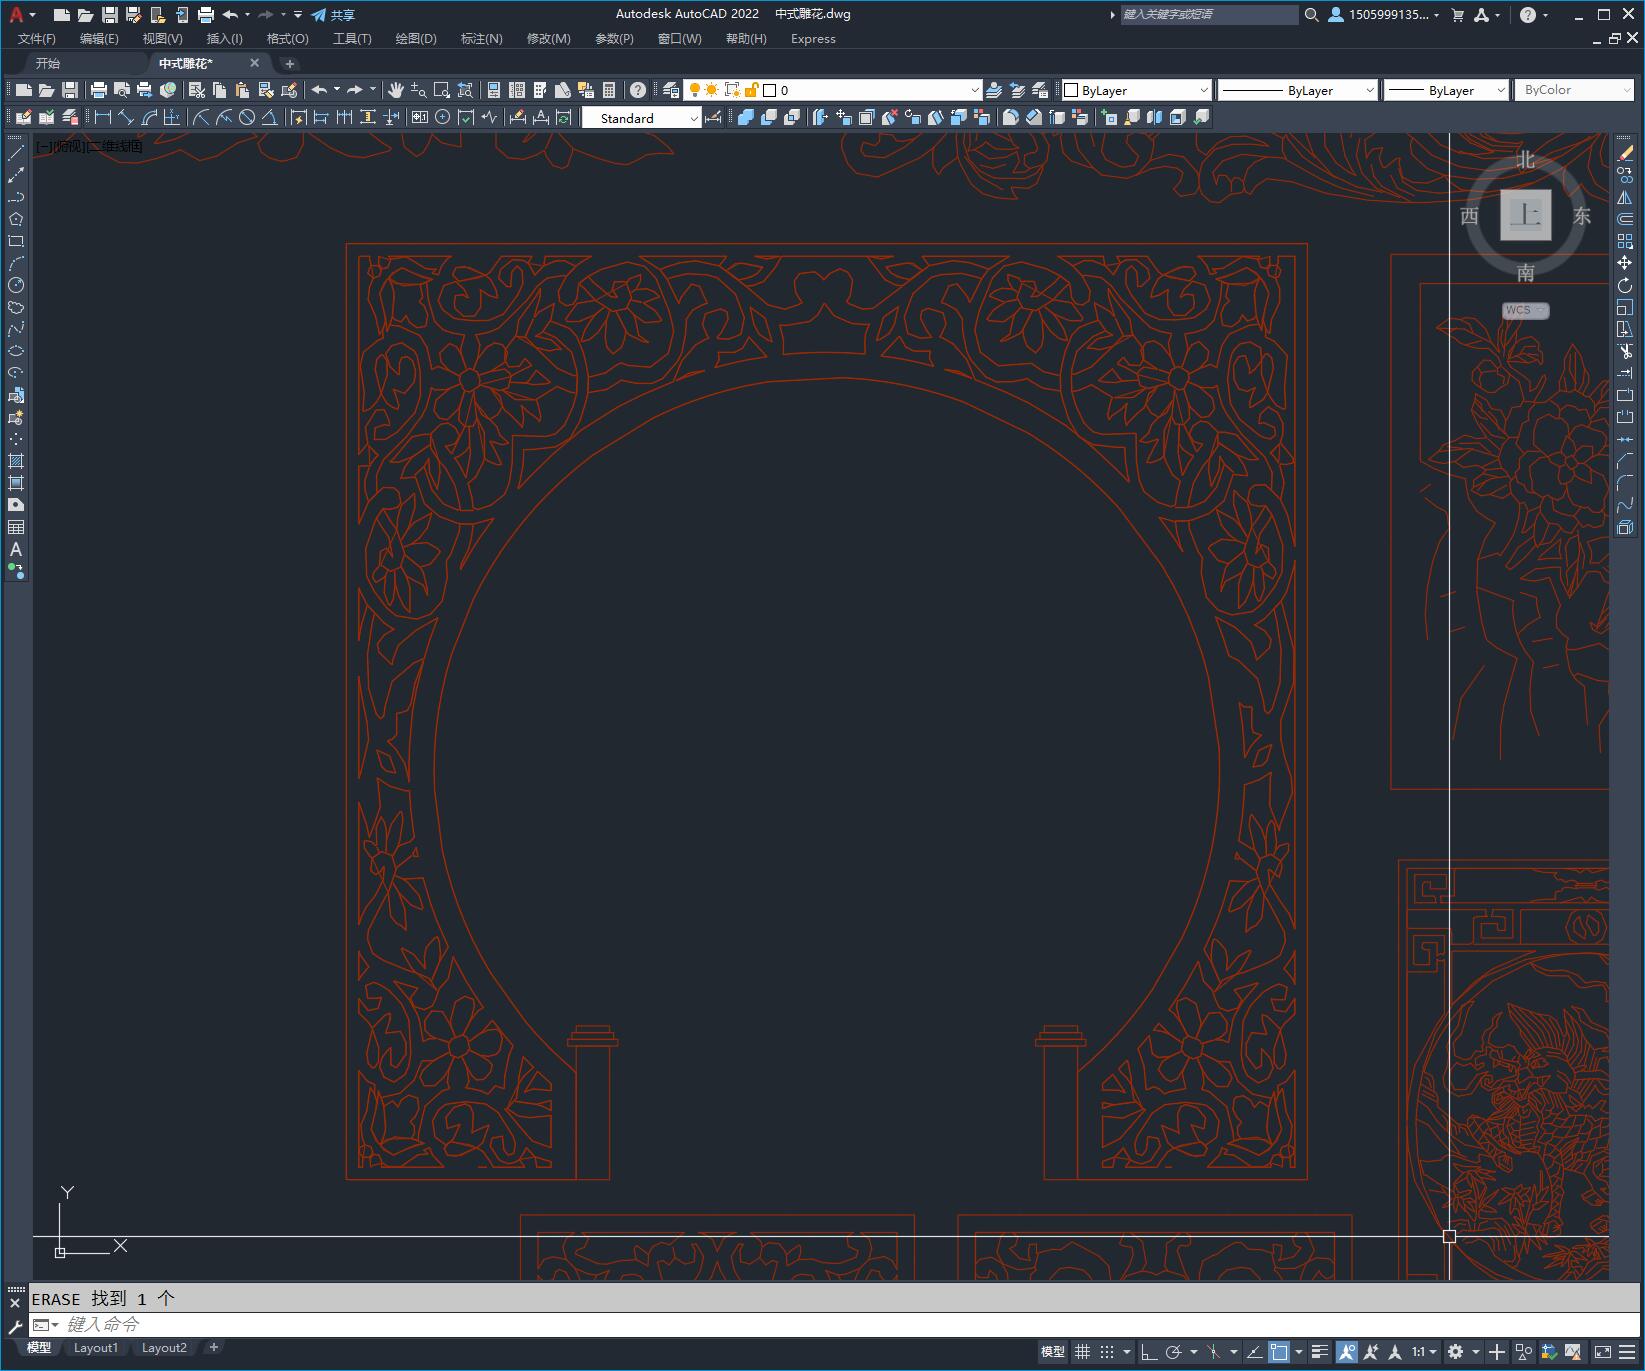Select the Table tool on left toolbar
The width and height of the screenshot is (1645, 1371).
[x=16, y=527]
